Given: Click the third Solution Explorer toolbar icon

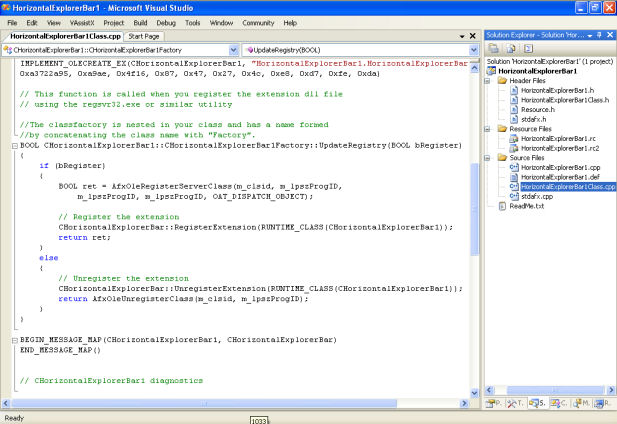Looking at the screenshot, I should click(526, 47).
